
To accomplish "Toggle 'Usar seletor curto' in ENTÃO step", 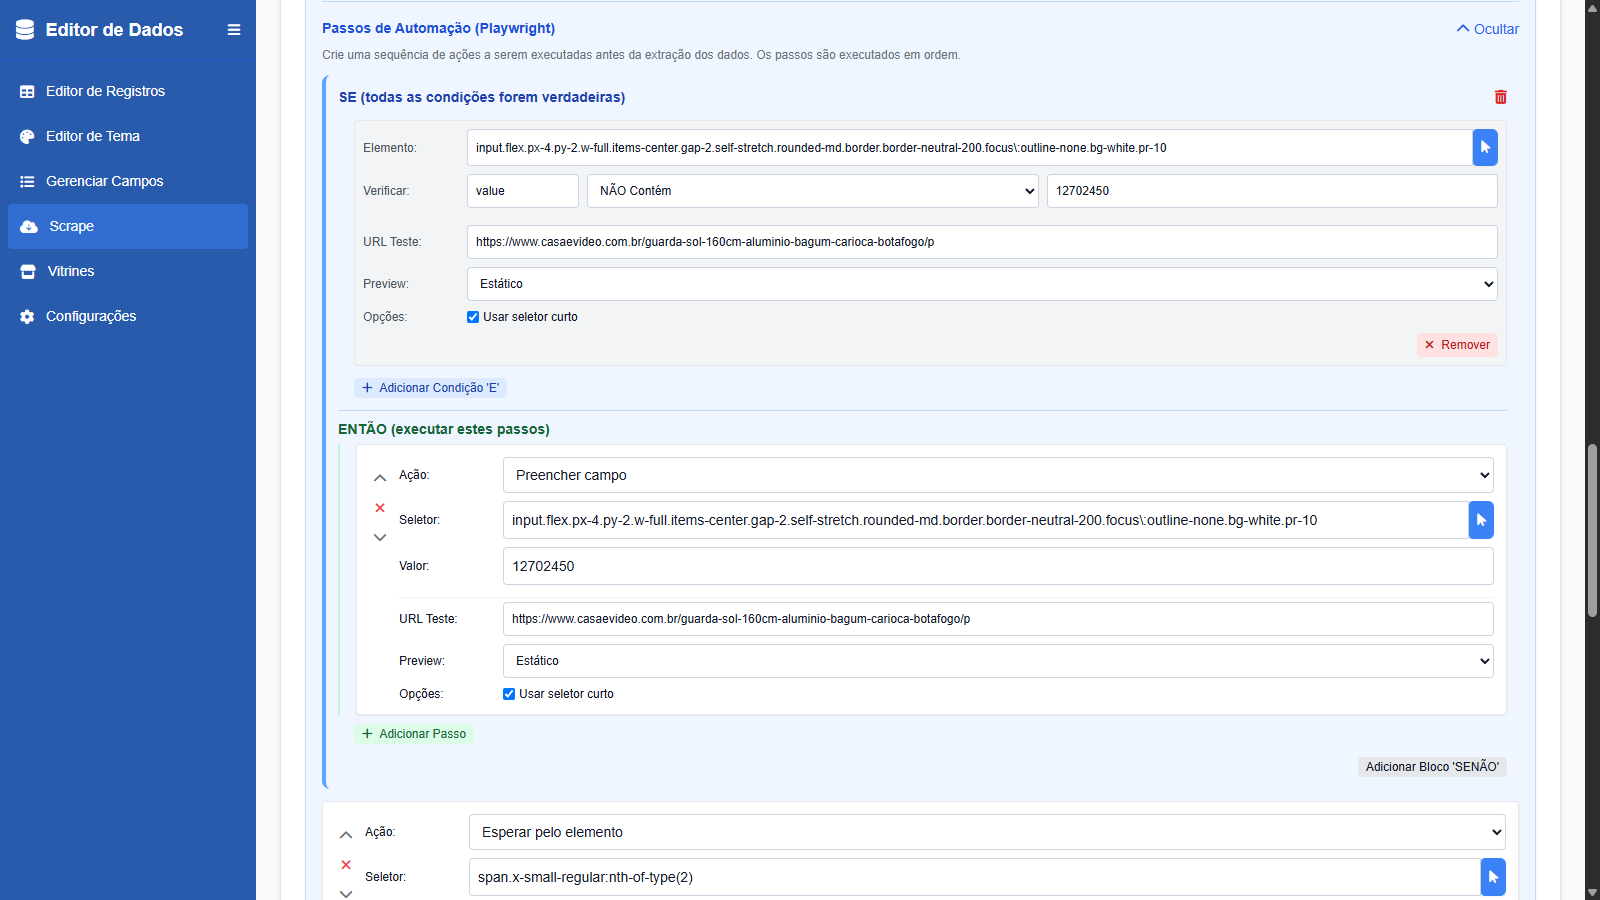I will [x=509, y=694].
